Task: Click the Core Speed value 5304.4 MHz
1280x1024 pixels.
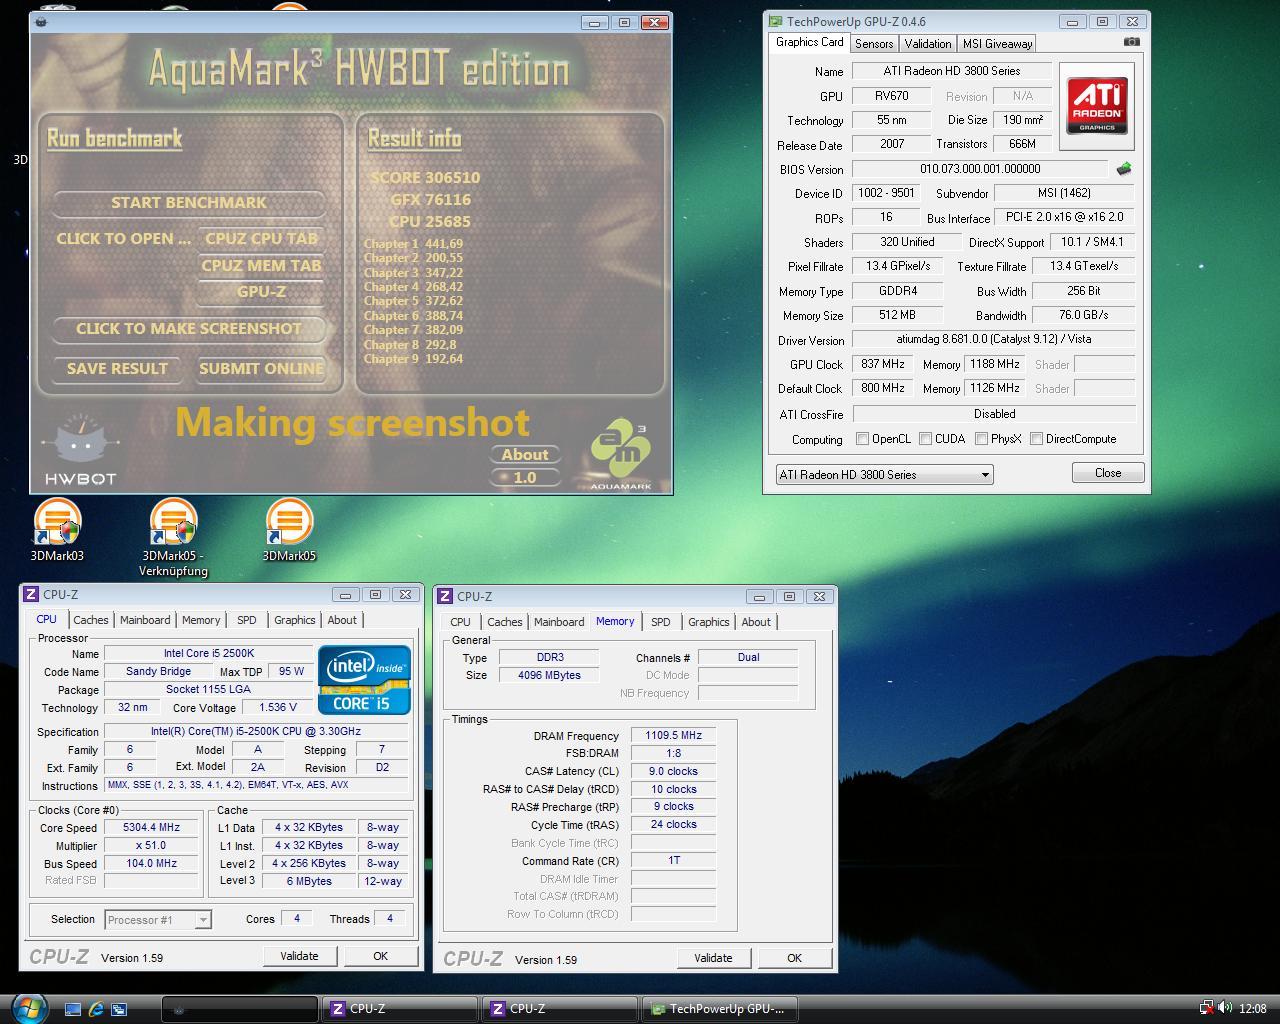Action: pyautogui.click(x=152, y=828)
